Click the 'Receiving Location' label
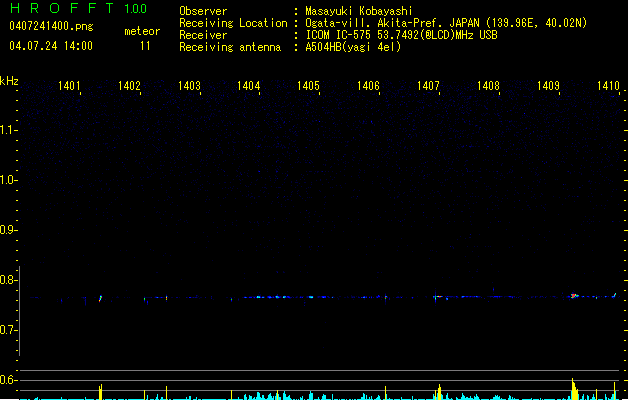The image size is (629, 400). pyautogui.click(x=233, y=23)
